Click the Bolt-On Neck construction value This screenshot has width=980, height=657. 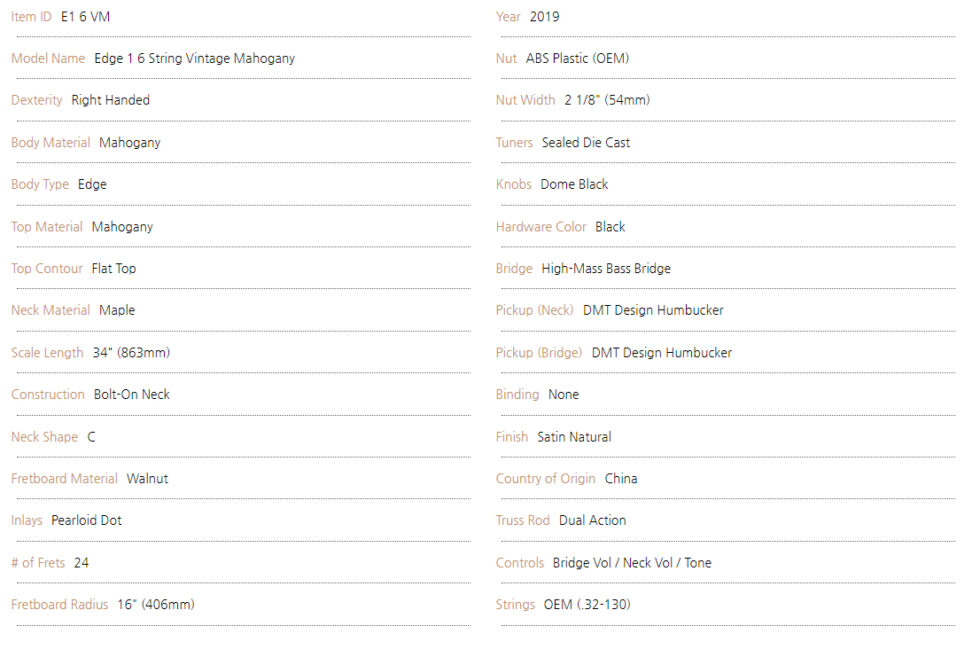click(132, 394)
